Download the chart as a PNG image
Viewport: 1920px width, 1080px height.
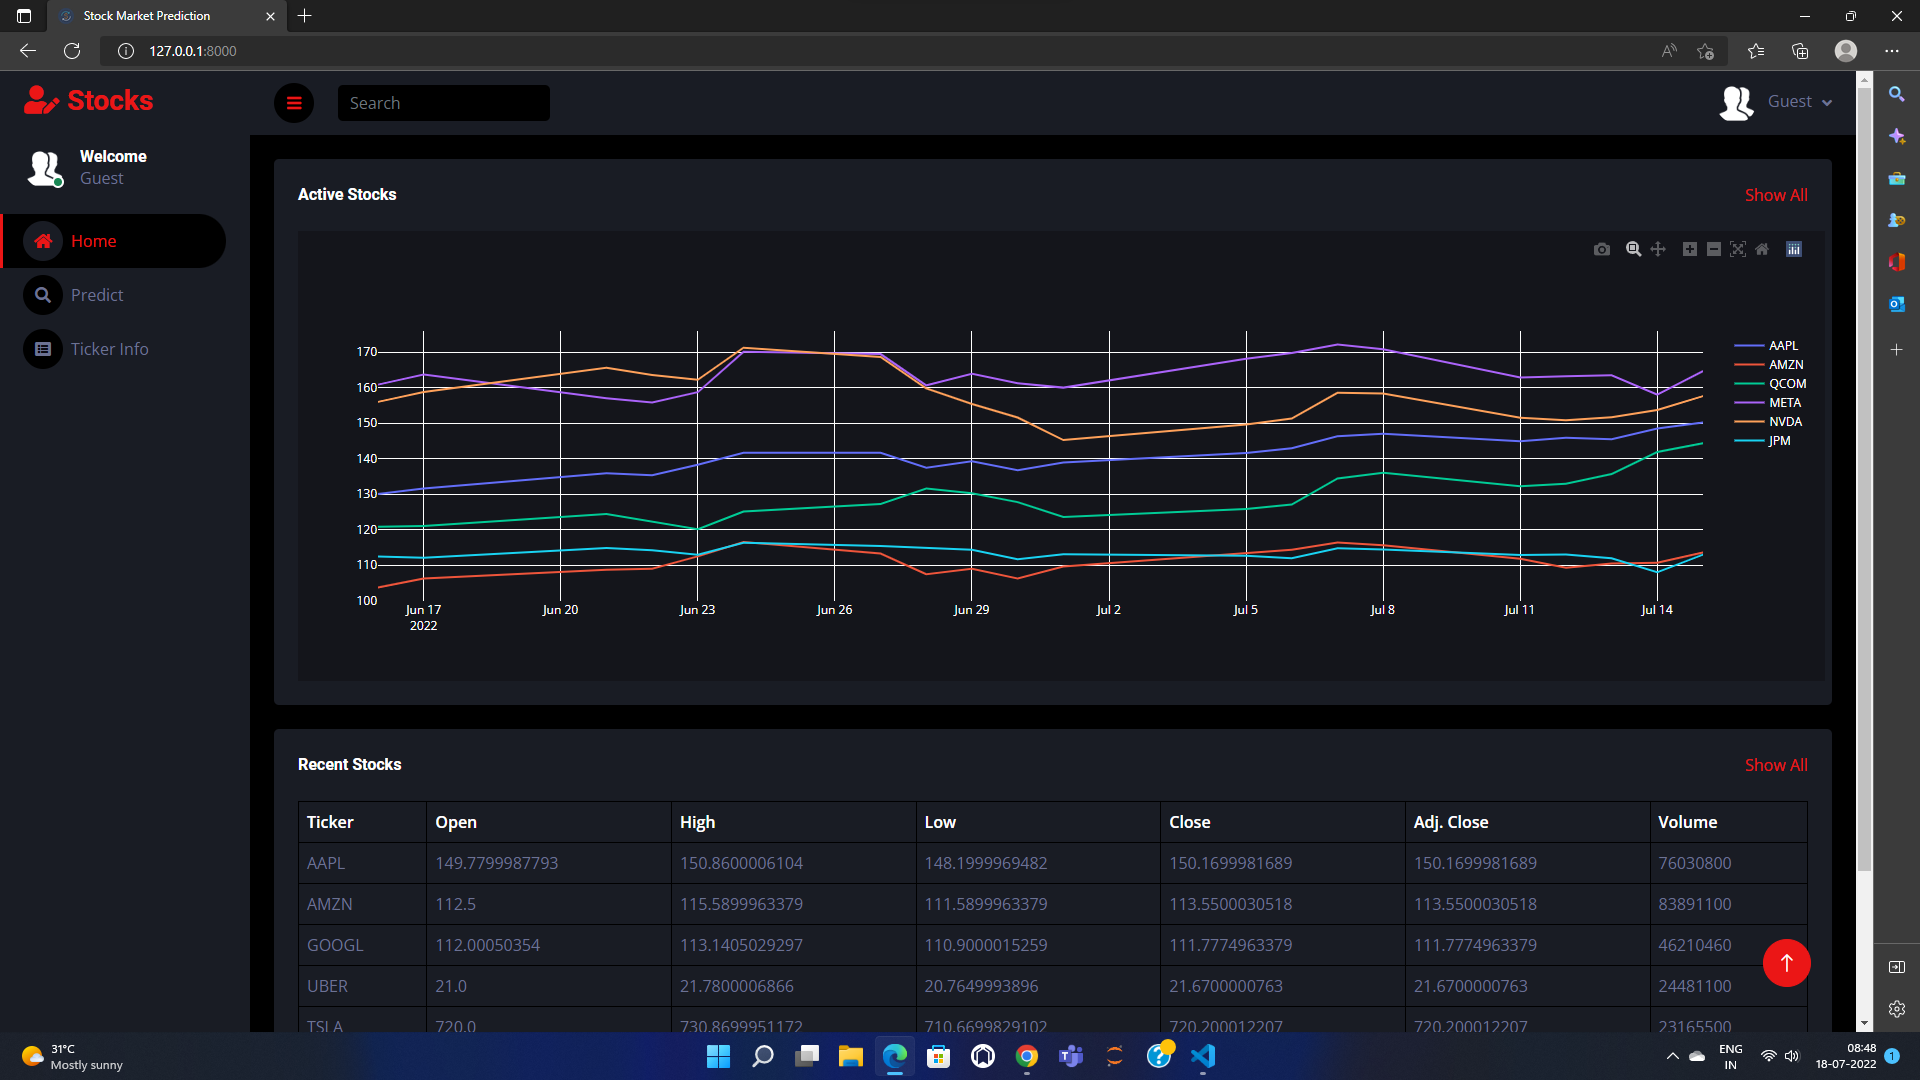click(x=1601, y=249)
